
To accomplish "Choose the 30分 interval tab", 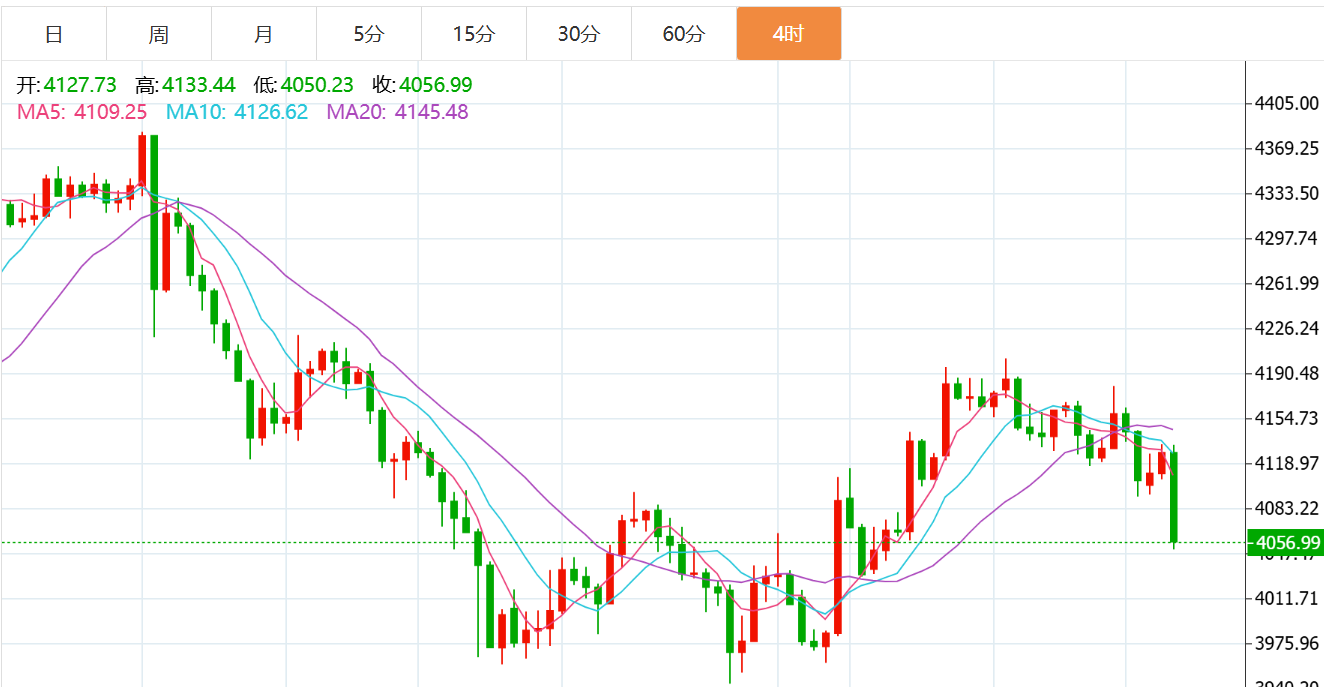I will (x=579, y=34).
